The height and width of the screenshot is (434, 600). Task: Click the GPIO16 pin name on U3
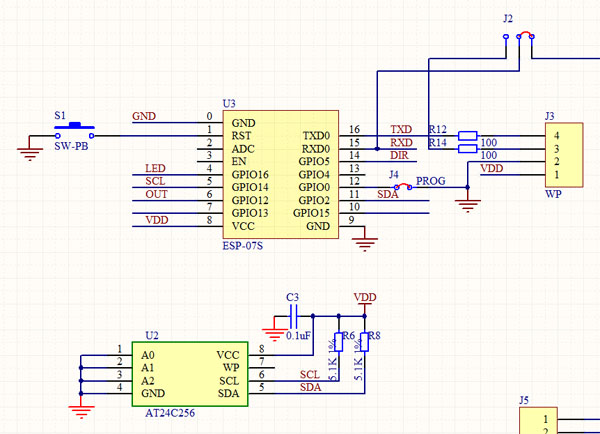tap(250, 175)
